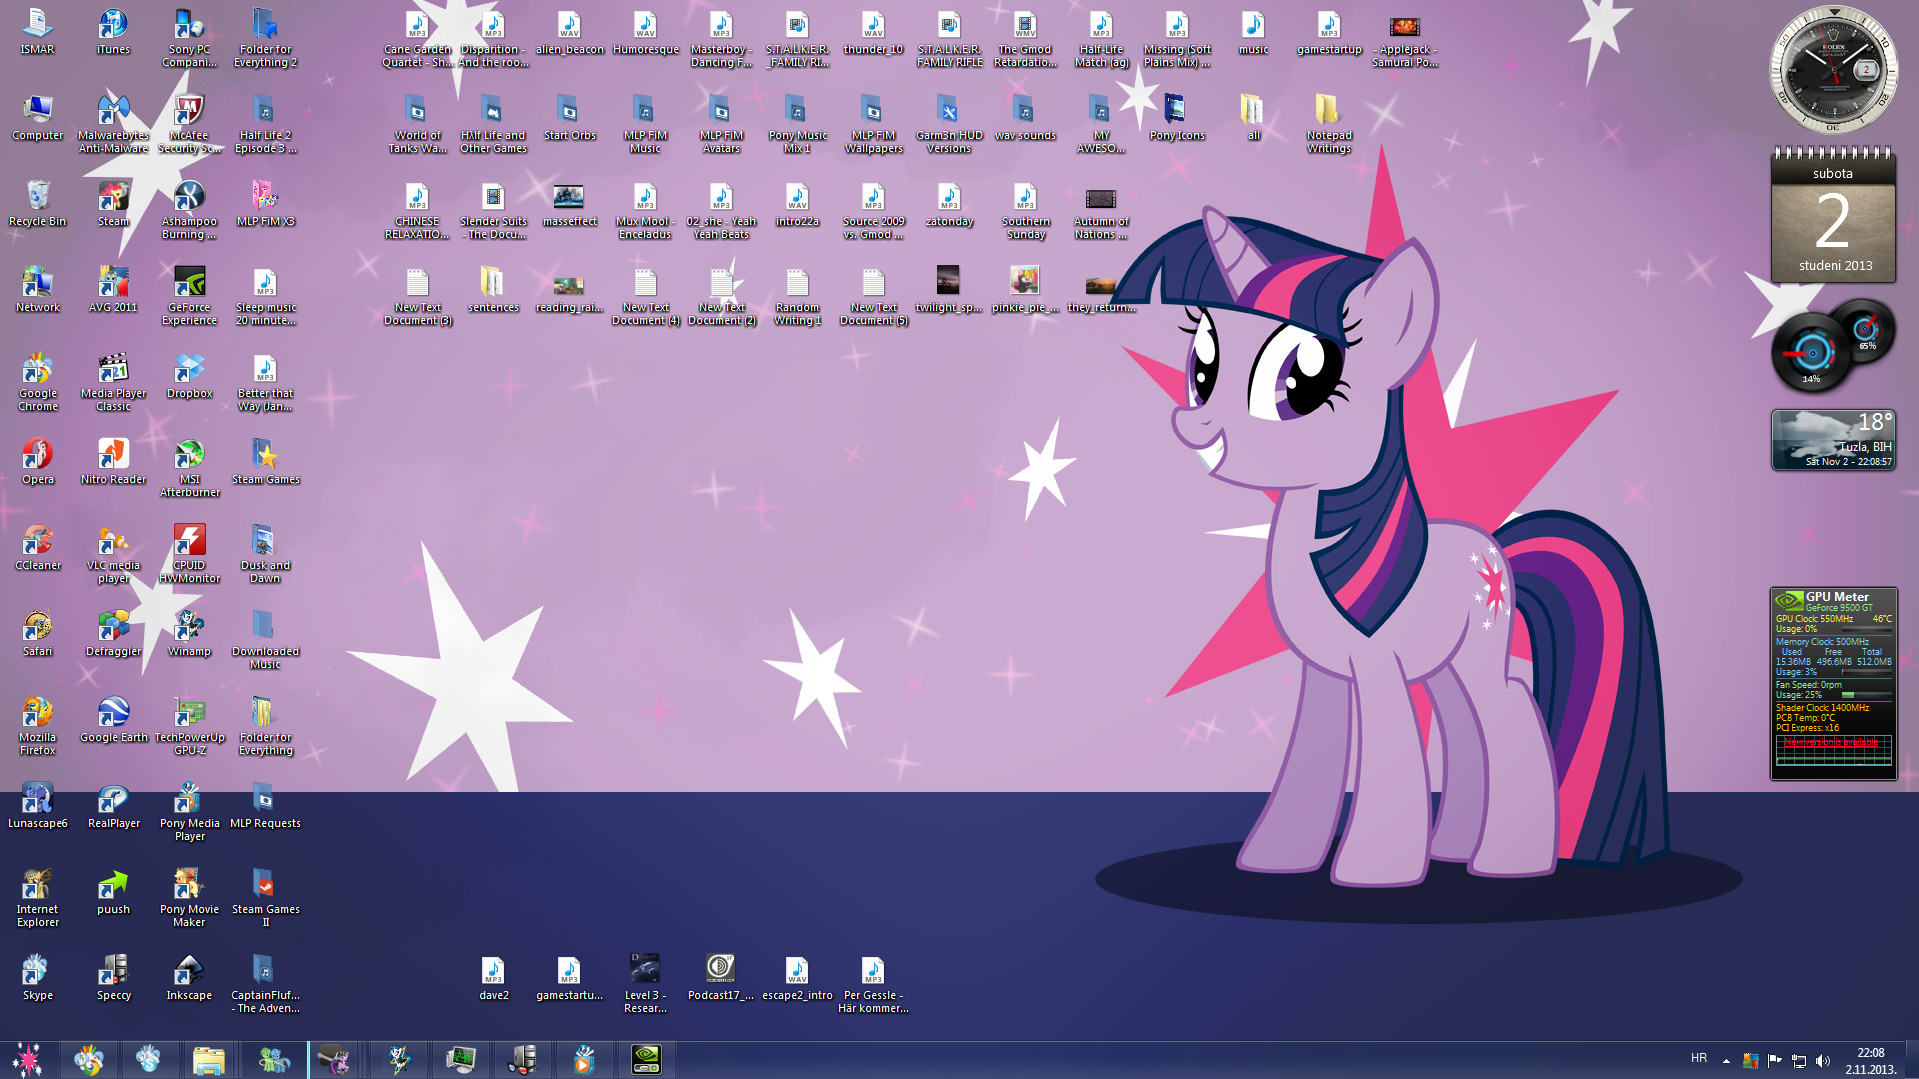The height and width of the screenshot is (1079, 1919).
Task: Open Nitro Reader shortcut
Action: point(113,462)
